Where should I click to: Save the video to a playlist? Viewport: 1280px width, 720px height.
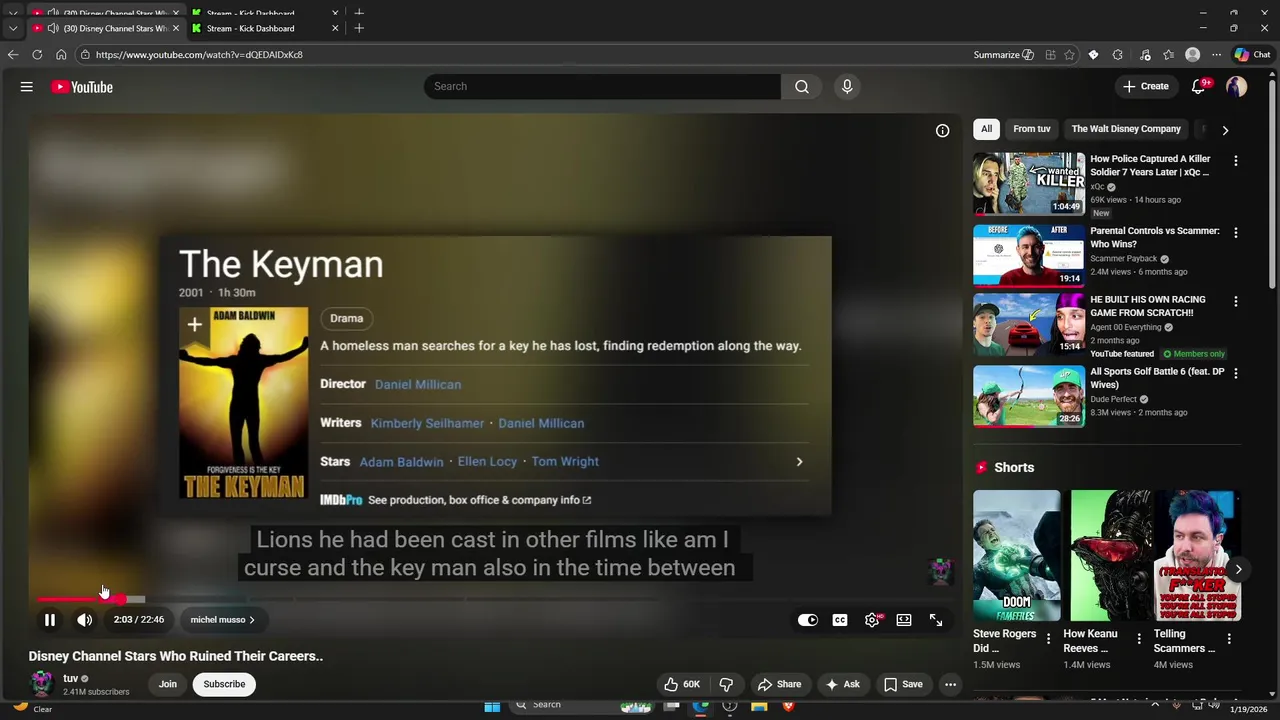903,684
